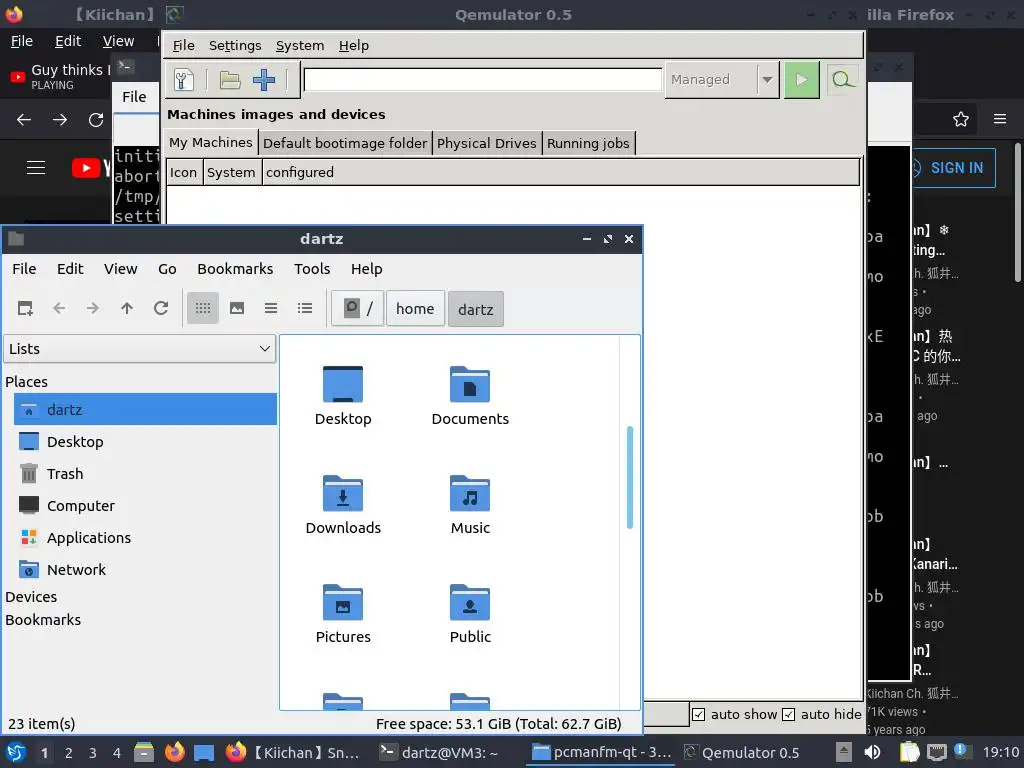
Task: Open Bookmarks menu in file manager
Action: [x=235, y=269]
